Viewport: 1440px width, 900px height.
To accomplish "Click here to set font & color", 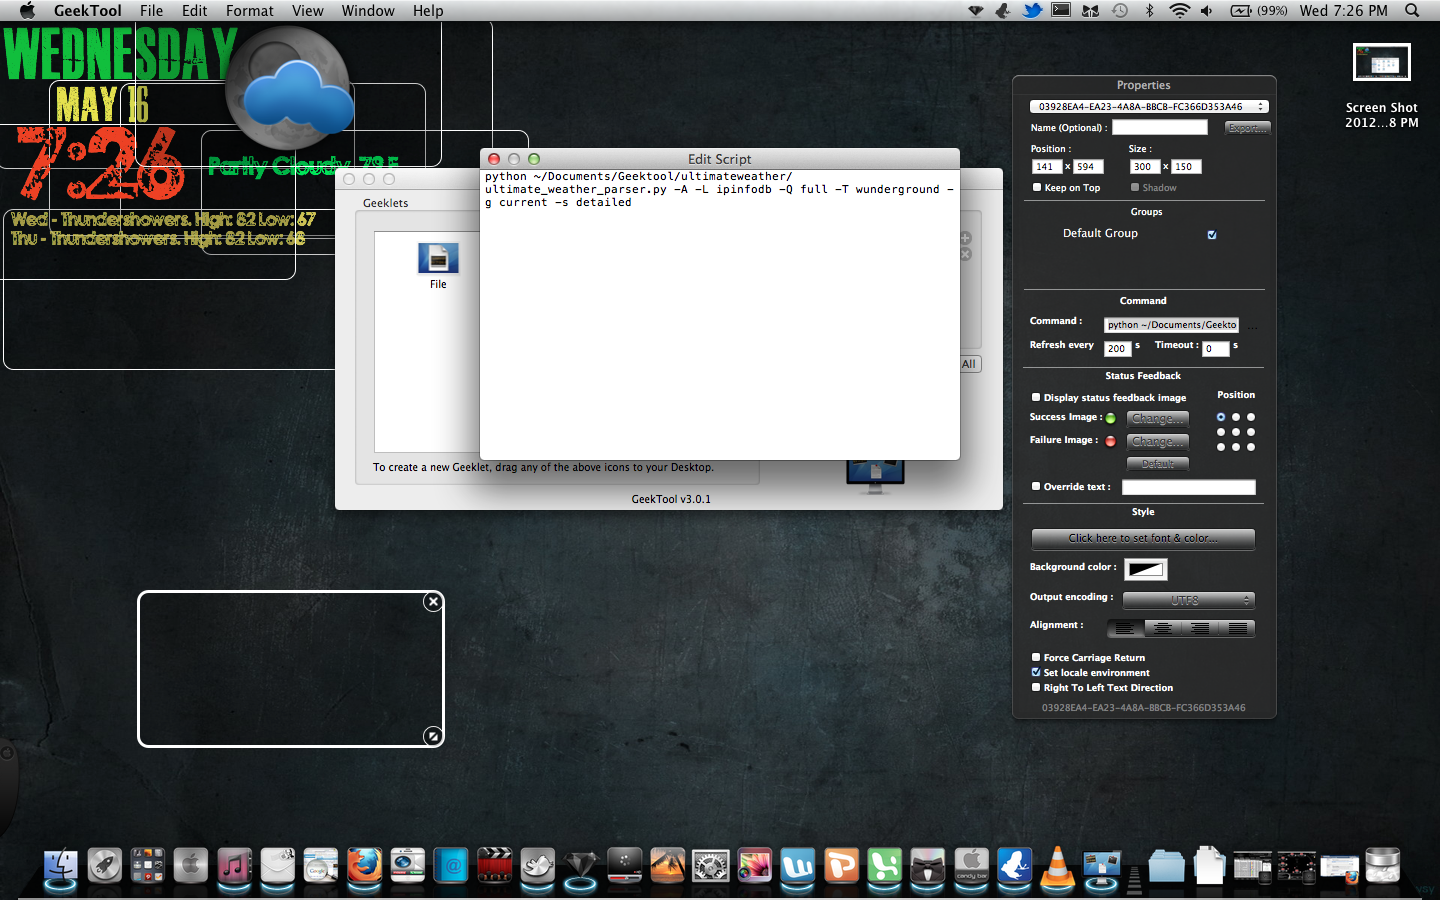I will pos(1143,538).
